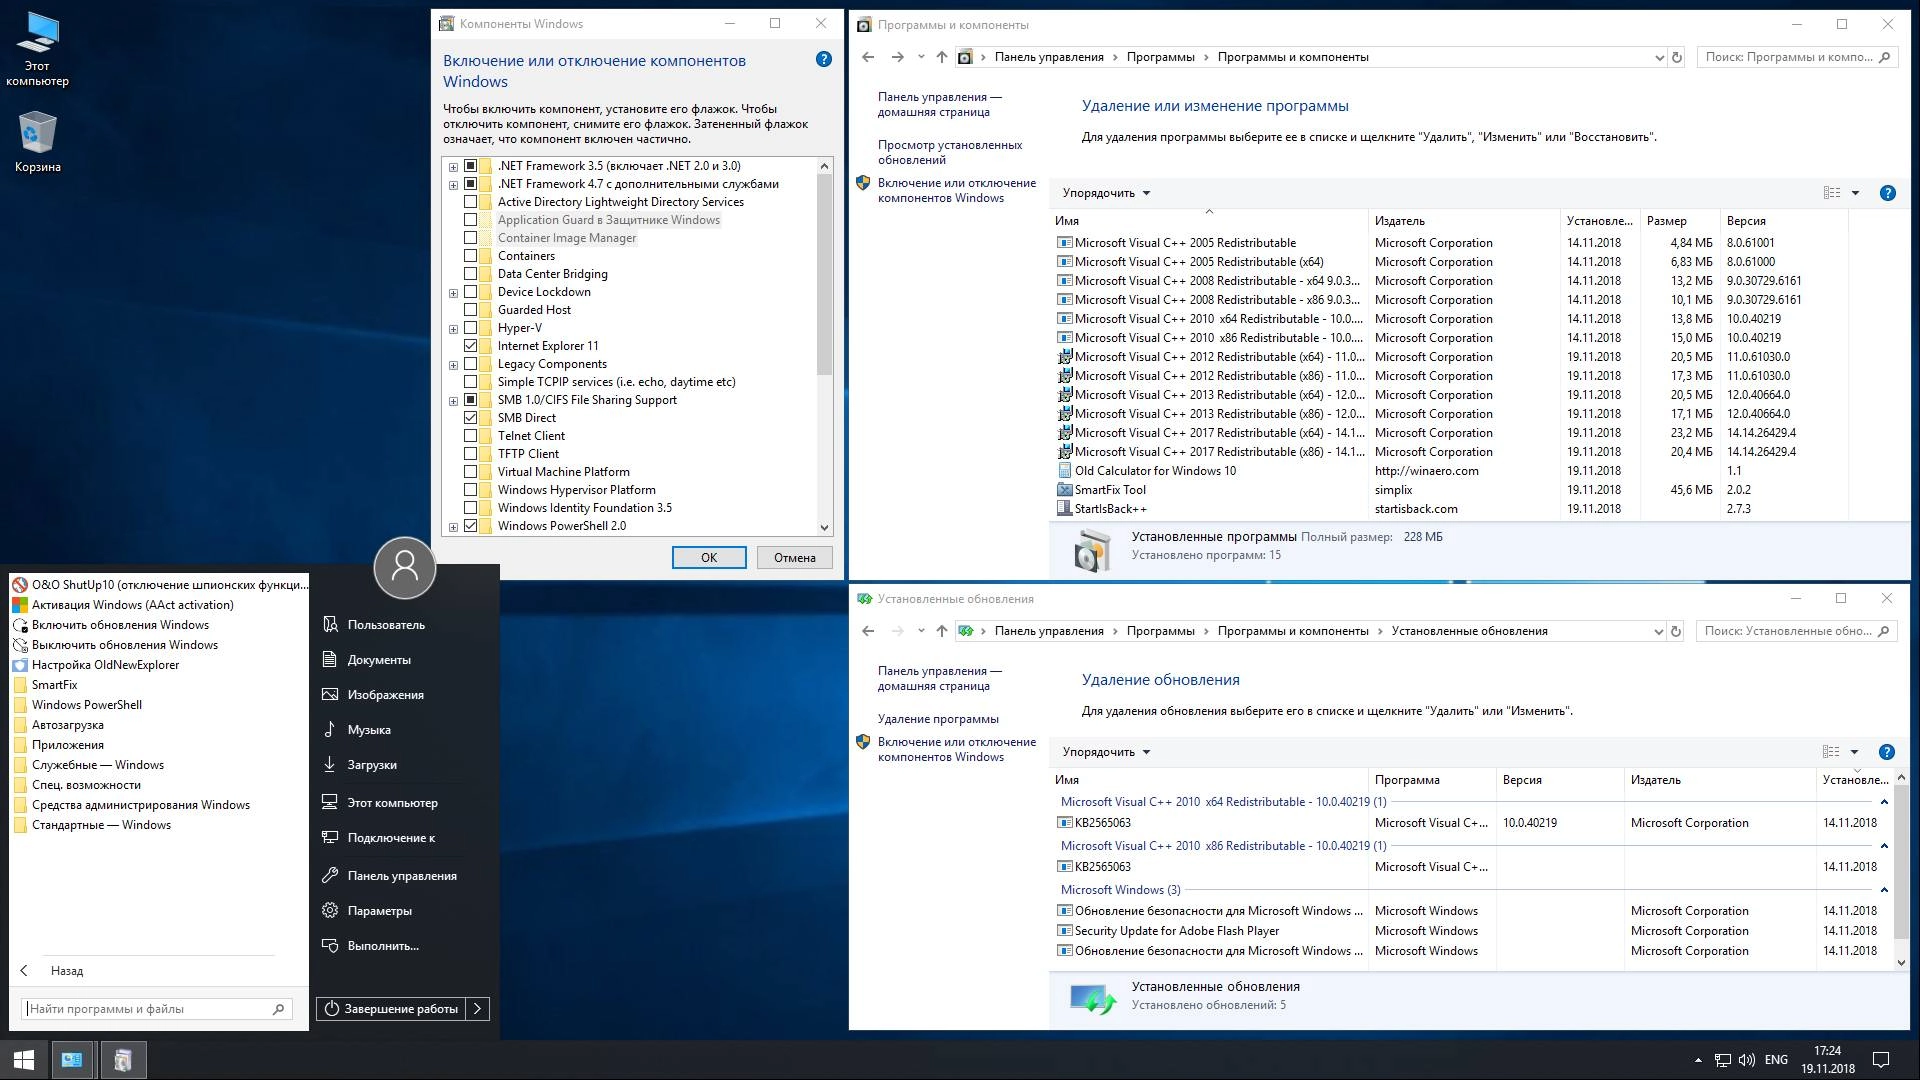1920x1080 pixels.
Task: Toggle Hyper-V feature checkbox
Action: pos(470,328)
